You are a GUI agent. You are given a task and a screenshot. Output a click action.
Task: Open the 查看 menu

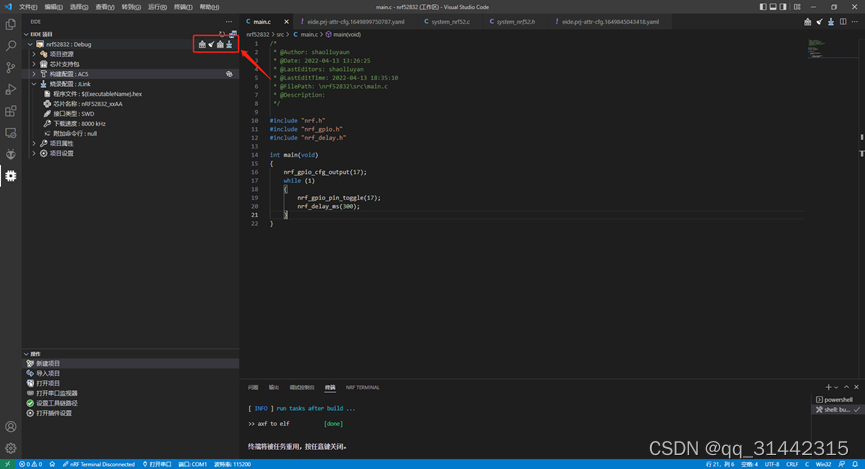(x=104, y=7)
